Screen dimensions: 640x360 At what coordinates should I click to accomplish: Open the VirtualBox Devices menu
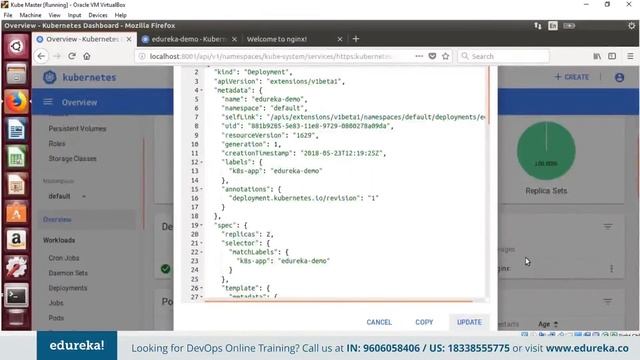pos(98,15)
